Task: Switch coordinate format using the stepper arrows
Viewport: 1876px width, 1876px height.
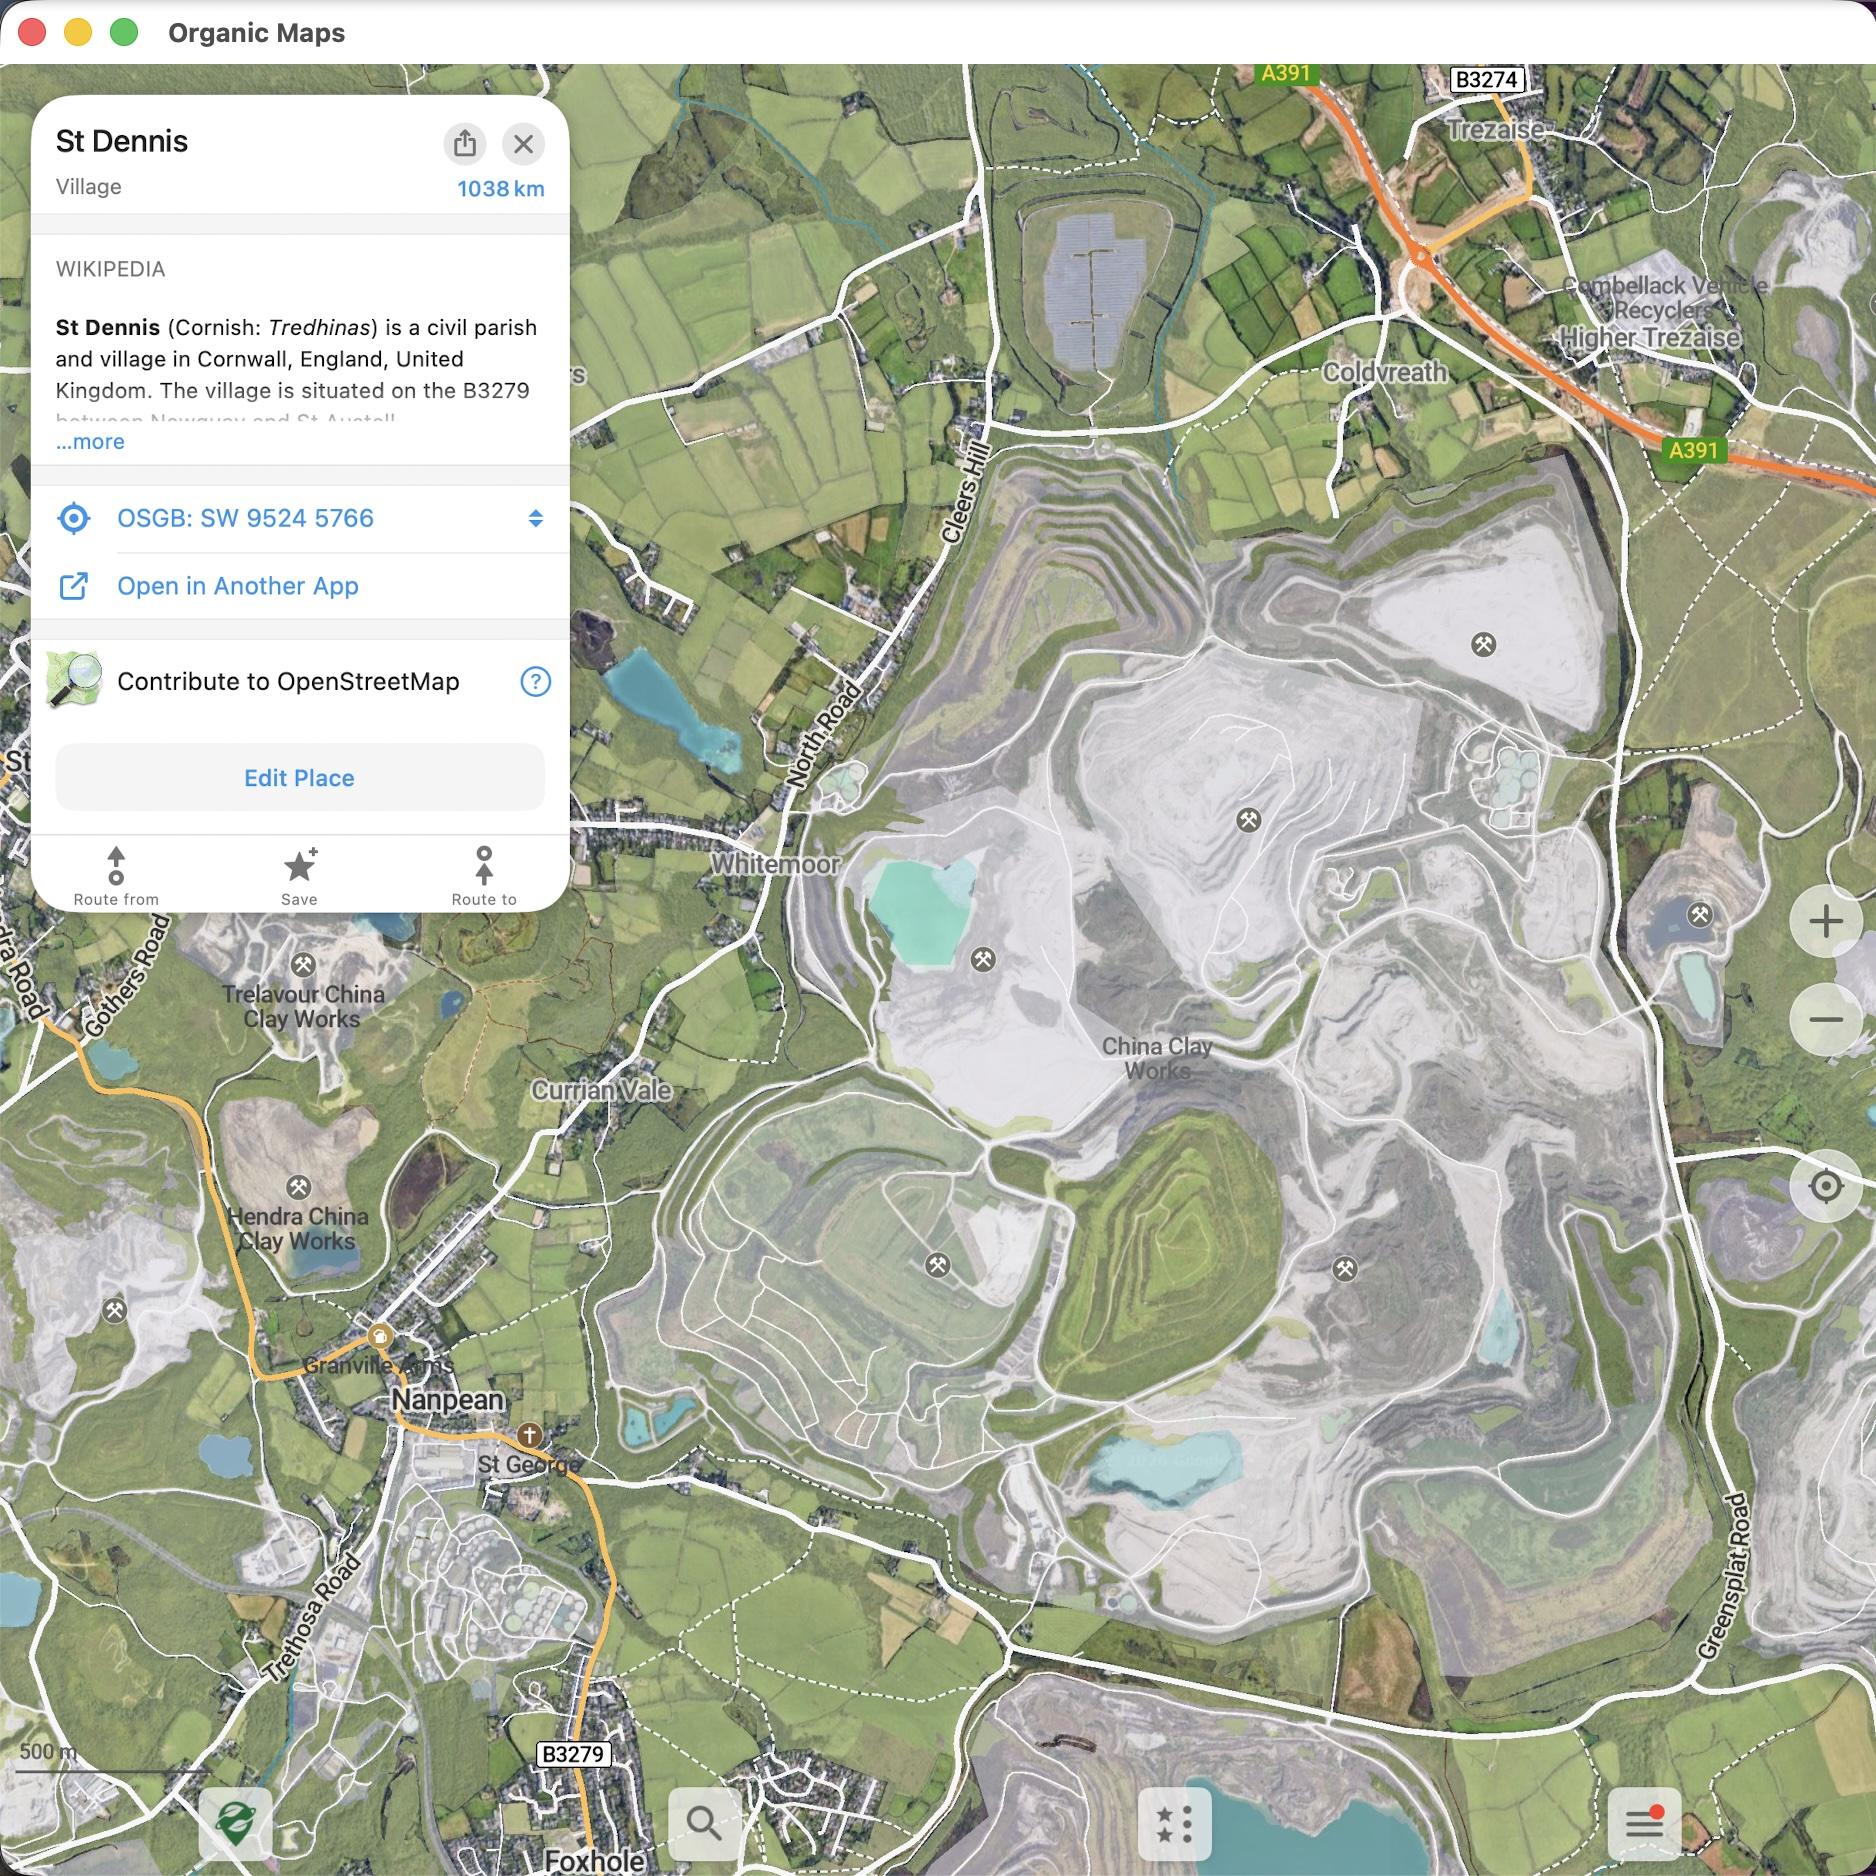Action: (x=536, y=518)
